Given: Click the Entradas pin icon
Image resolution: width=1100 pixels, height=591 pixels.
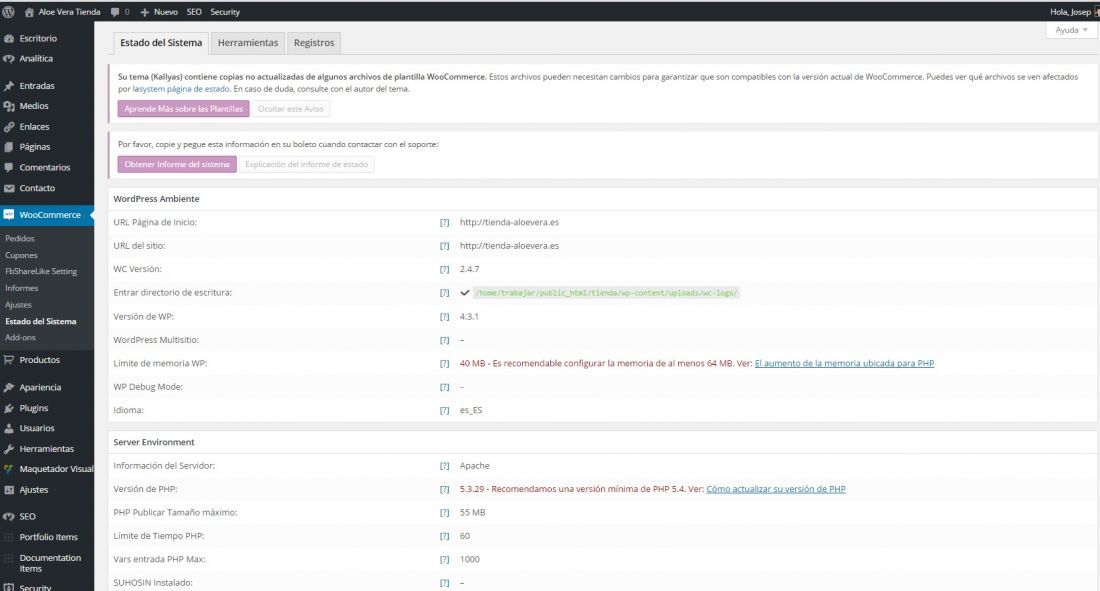Looking at the screenshot, I should click(9, 86).
